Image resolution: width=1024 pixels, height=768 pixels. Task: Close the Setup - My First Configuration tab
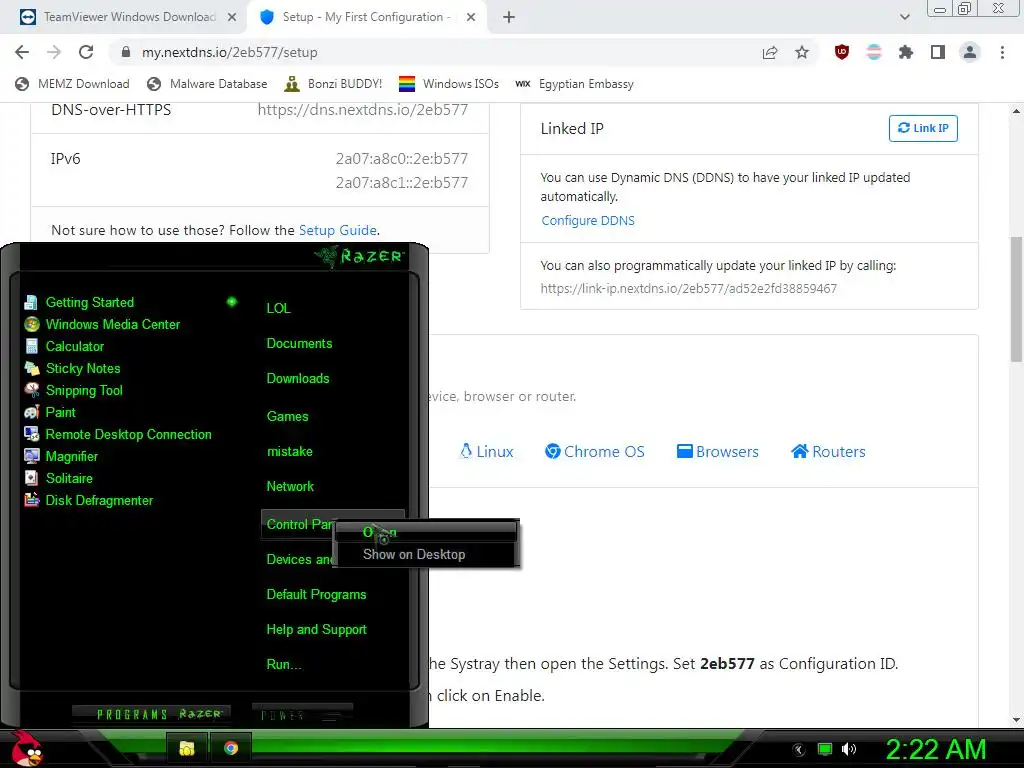coord(470,17)
